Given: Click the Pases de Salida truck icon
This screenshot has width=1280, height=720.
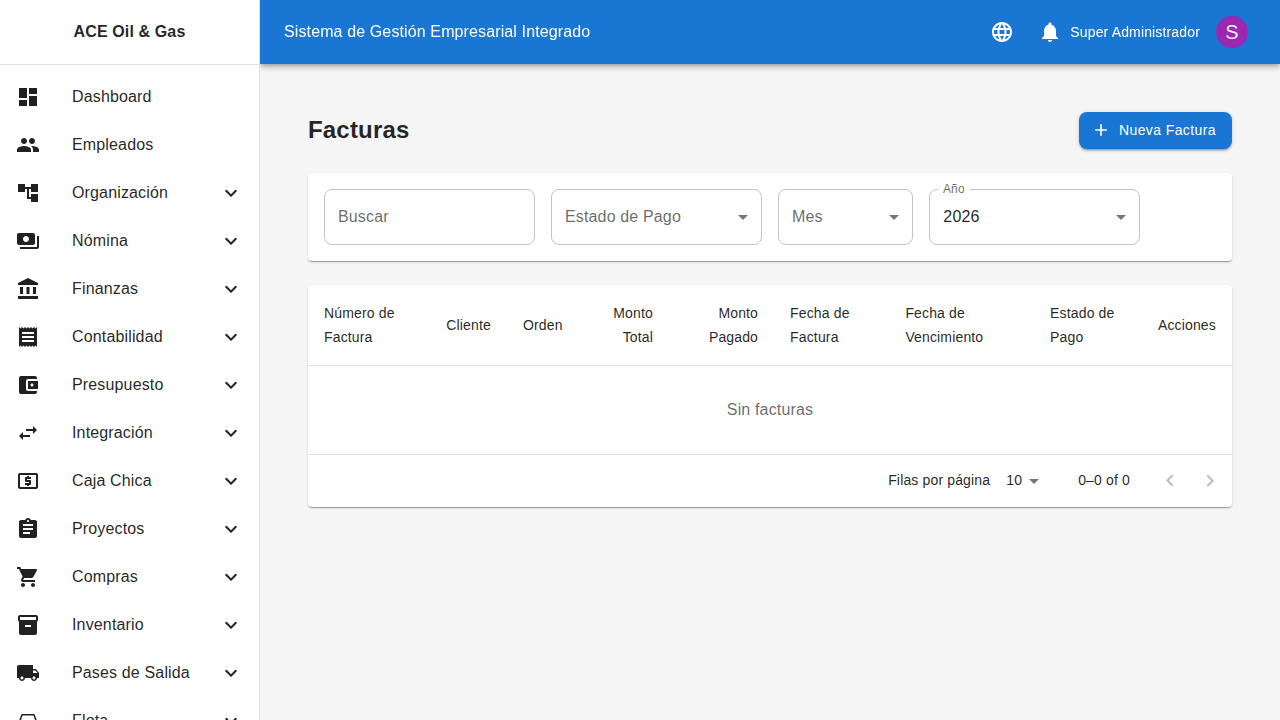Looking at the screenshot, I should click(x=28, y=673).
